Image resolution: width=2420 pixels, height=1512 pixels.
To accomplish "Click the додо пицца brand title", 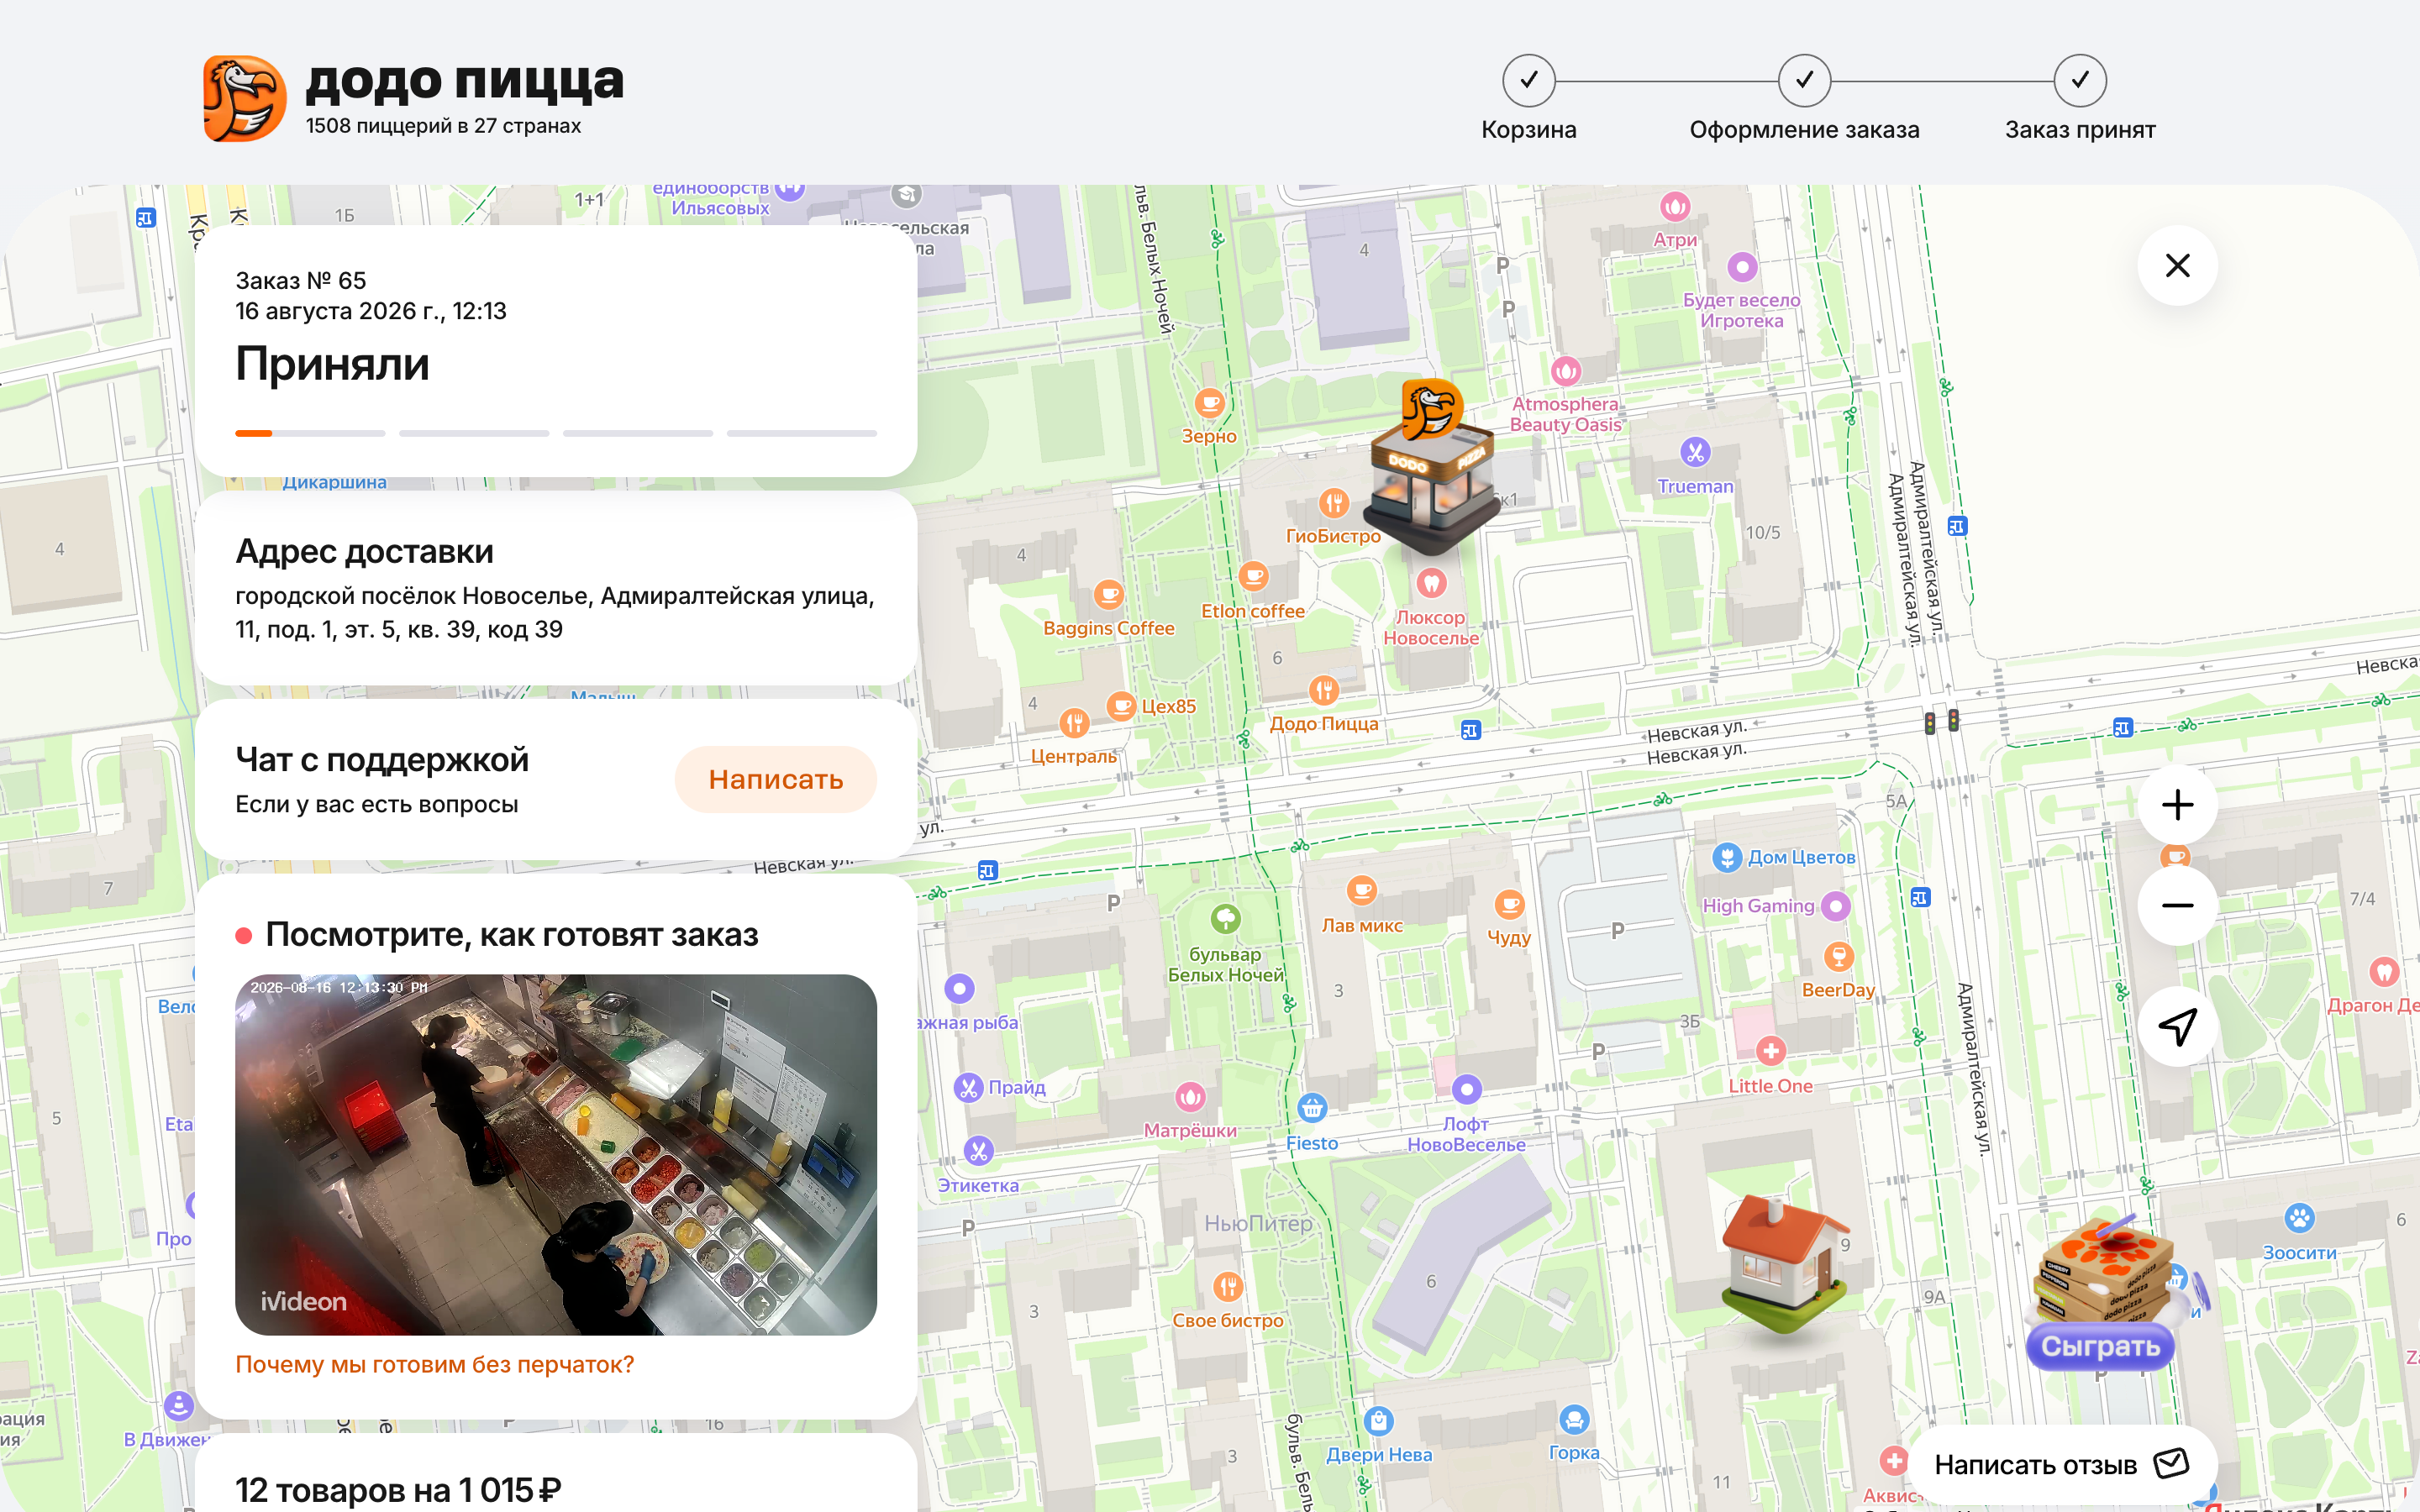I will [465, 81].
